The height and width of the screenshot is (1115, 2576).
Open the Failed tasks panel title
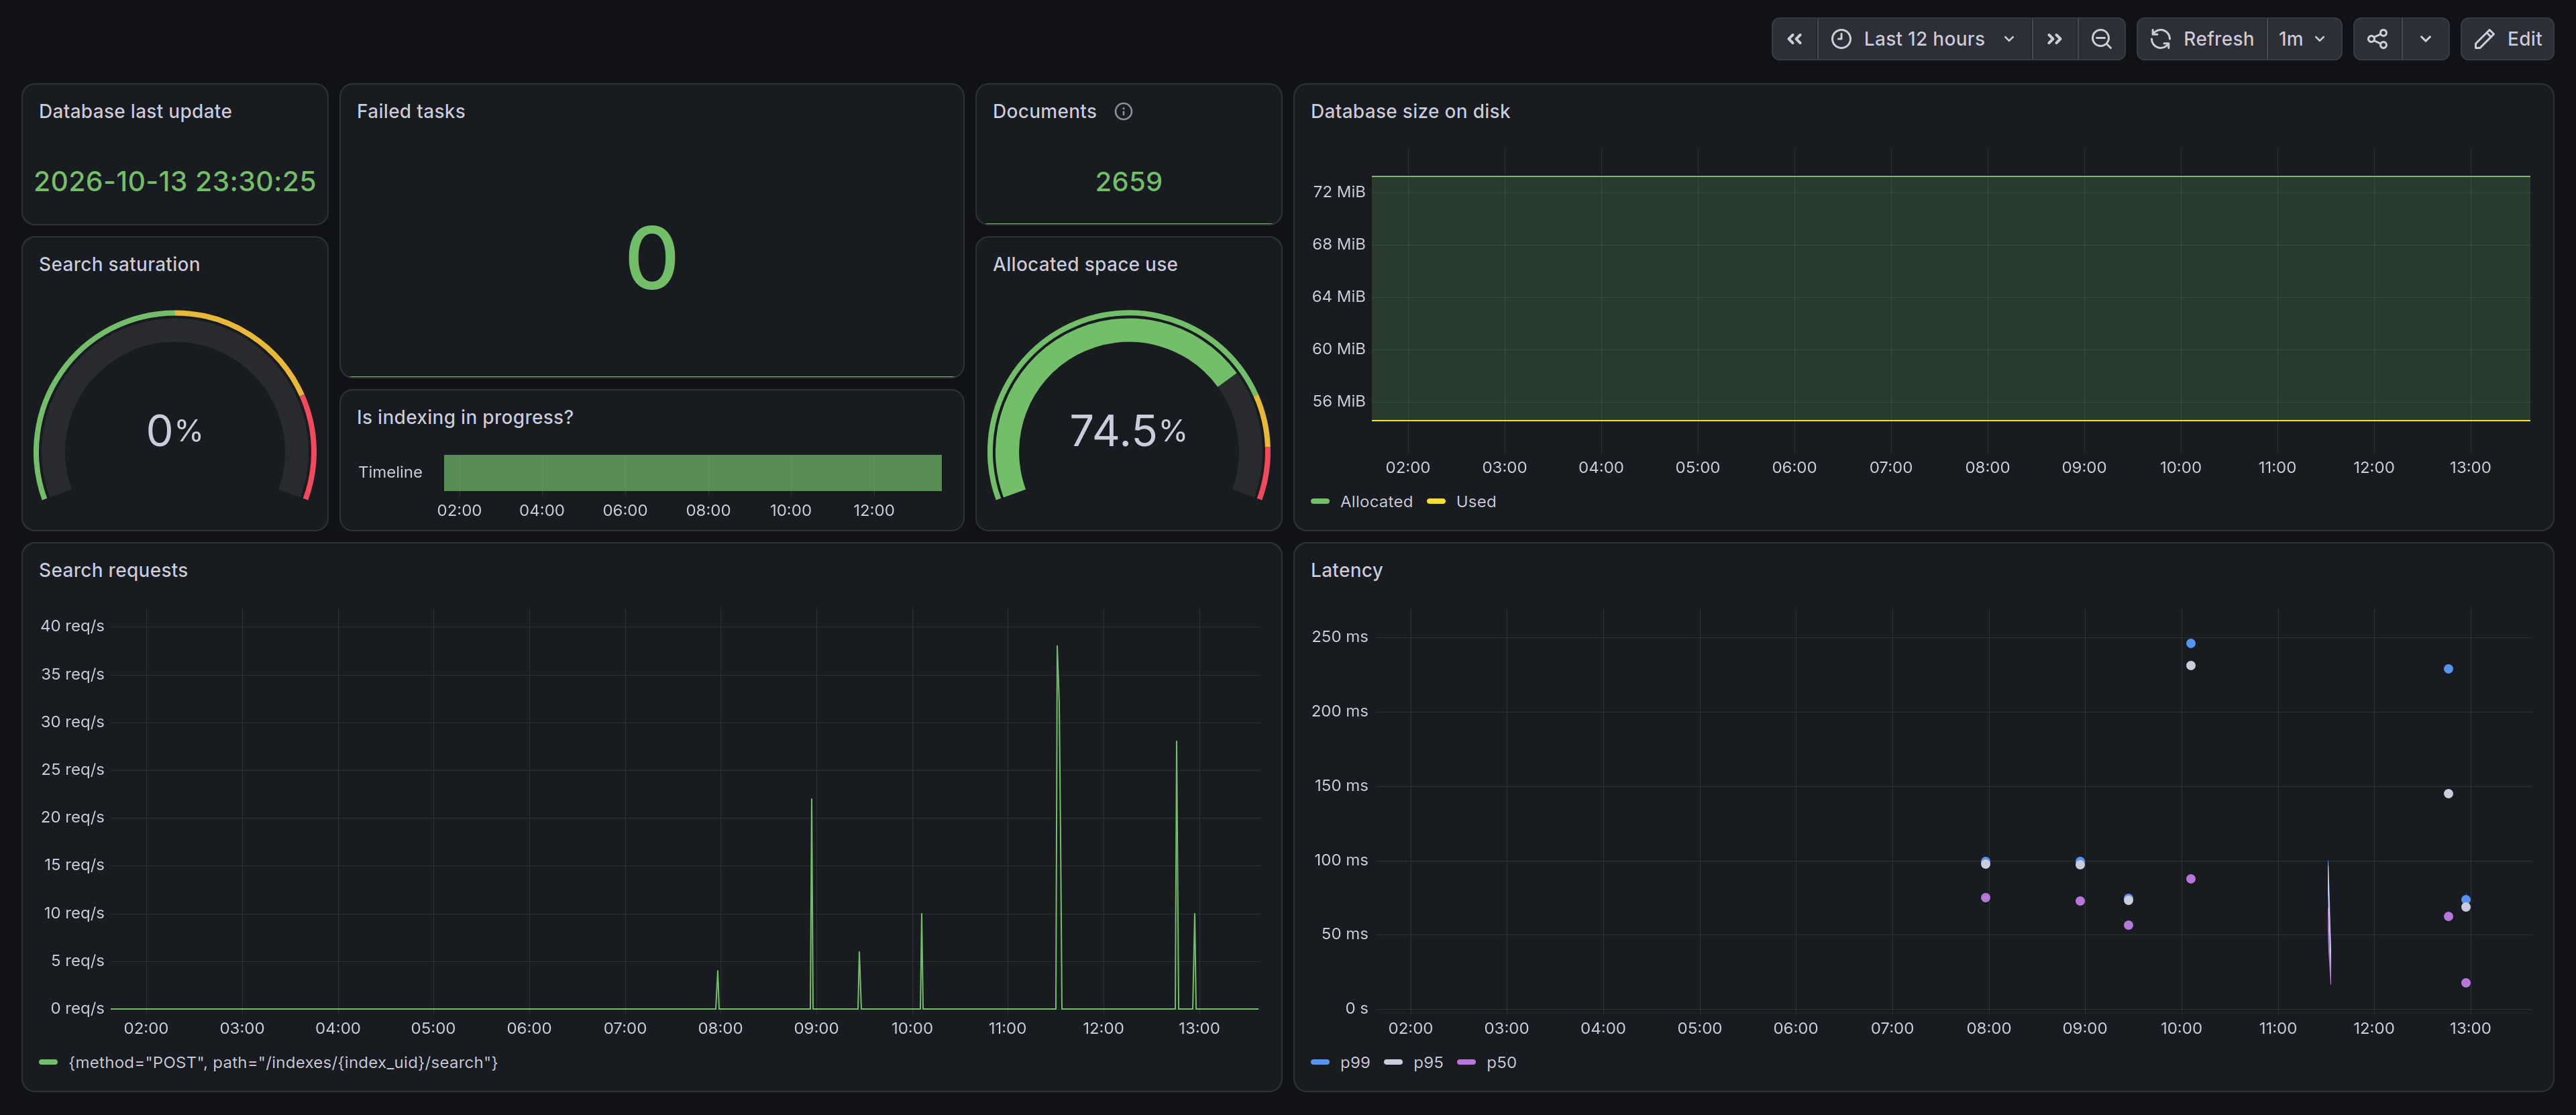[411, 111]
